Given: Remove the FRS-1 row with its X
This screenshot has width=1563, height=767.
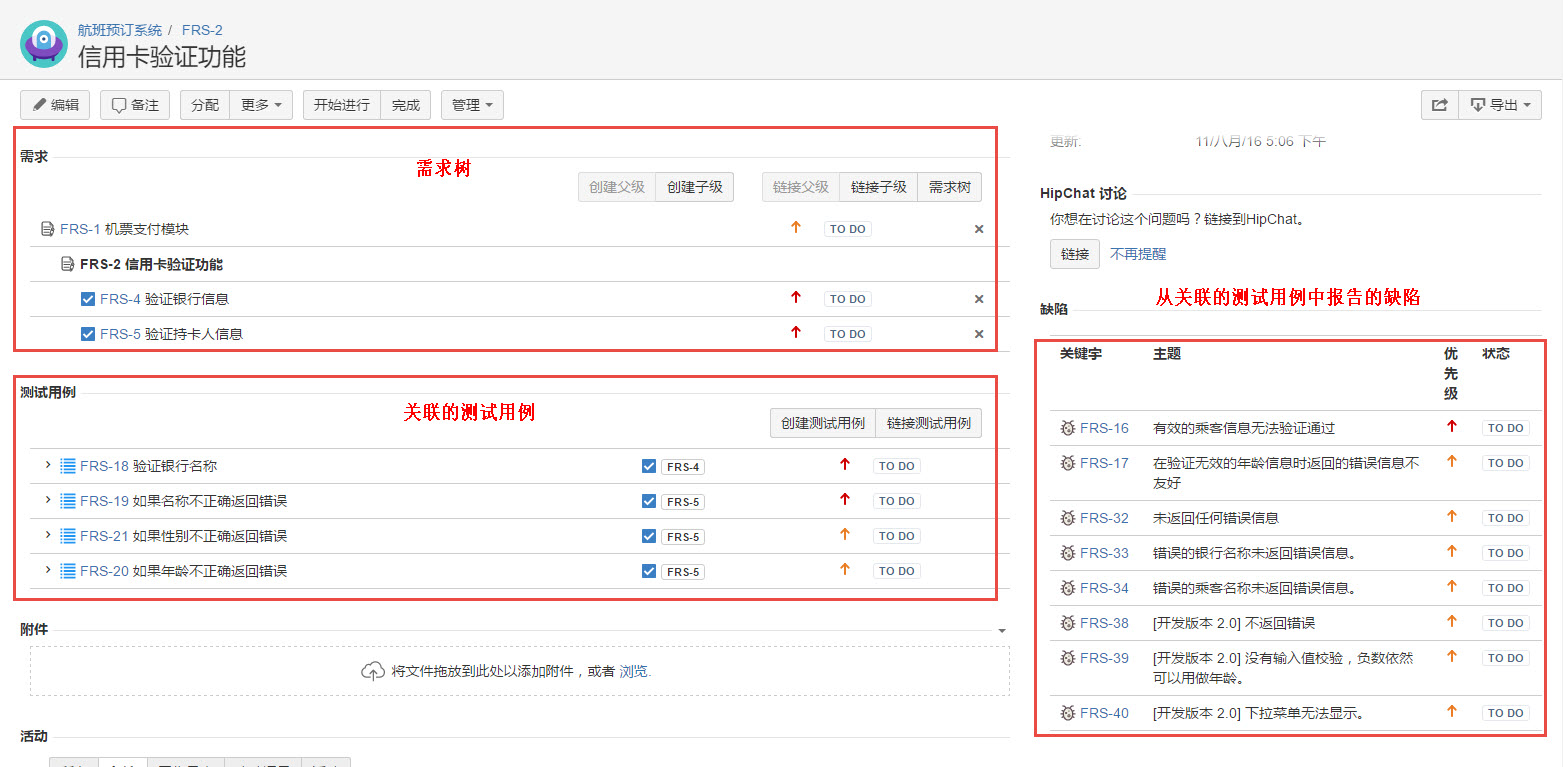Looking at the screenshot, I should [979, 229].
